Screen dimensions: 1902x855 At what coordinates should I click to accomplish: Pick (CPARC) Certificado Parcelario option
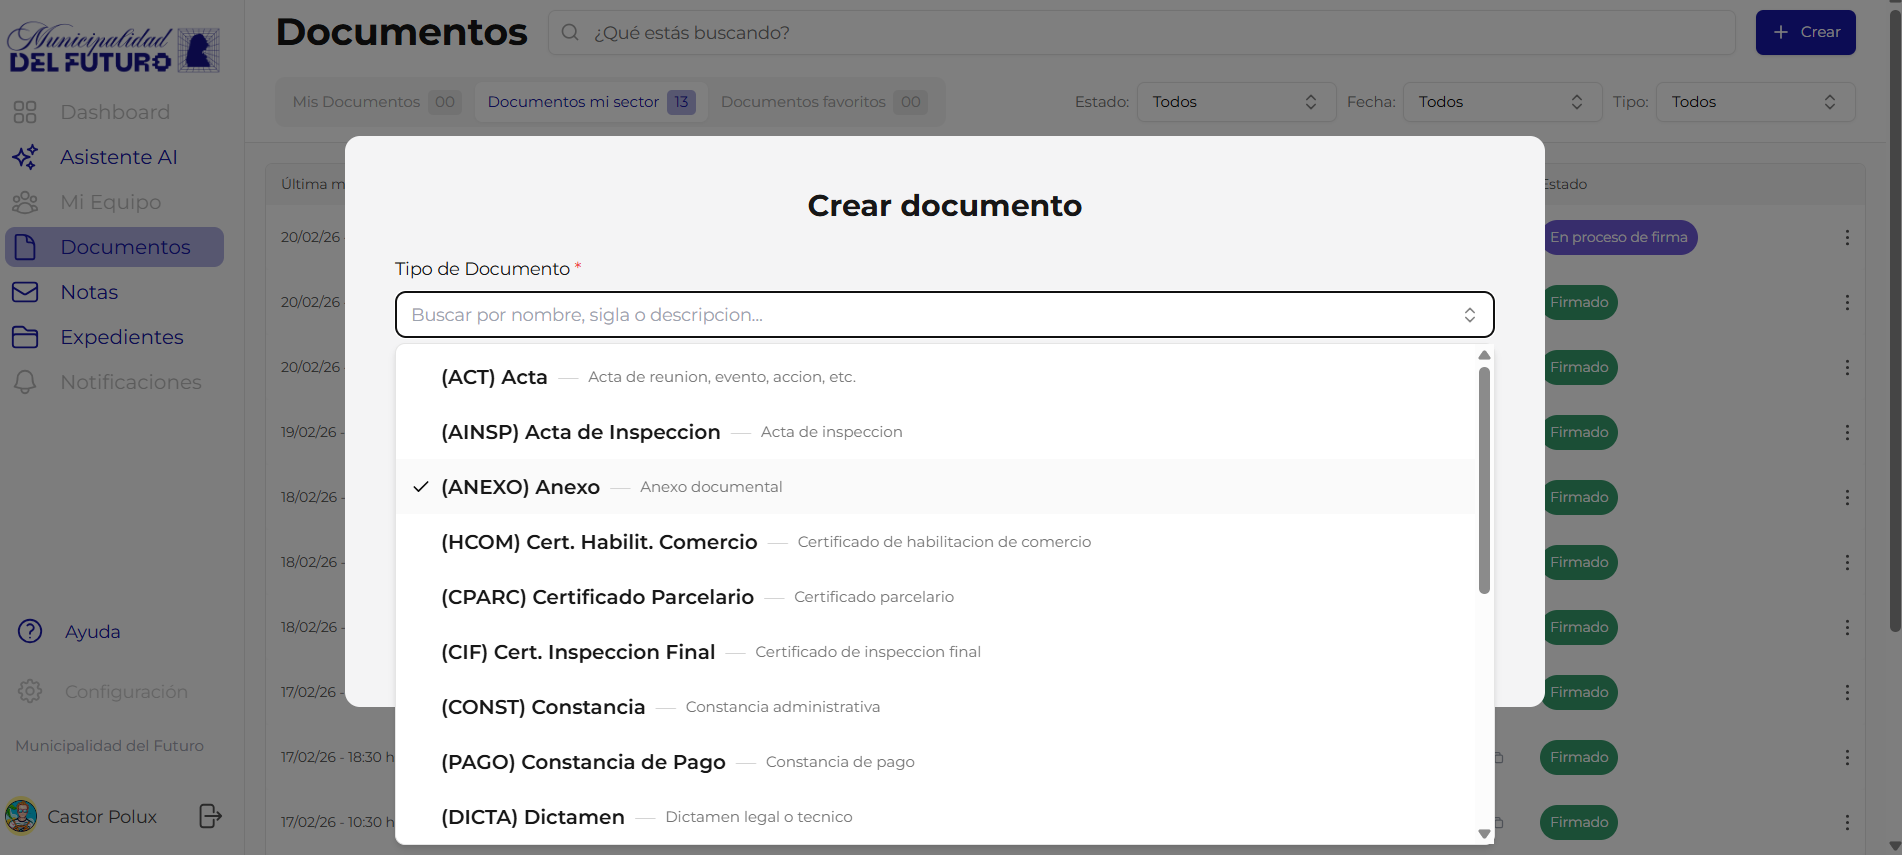click(597, 597)
